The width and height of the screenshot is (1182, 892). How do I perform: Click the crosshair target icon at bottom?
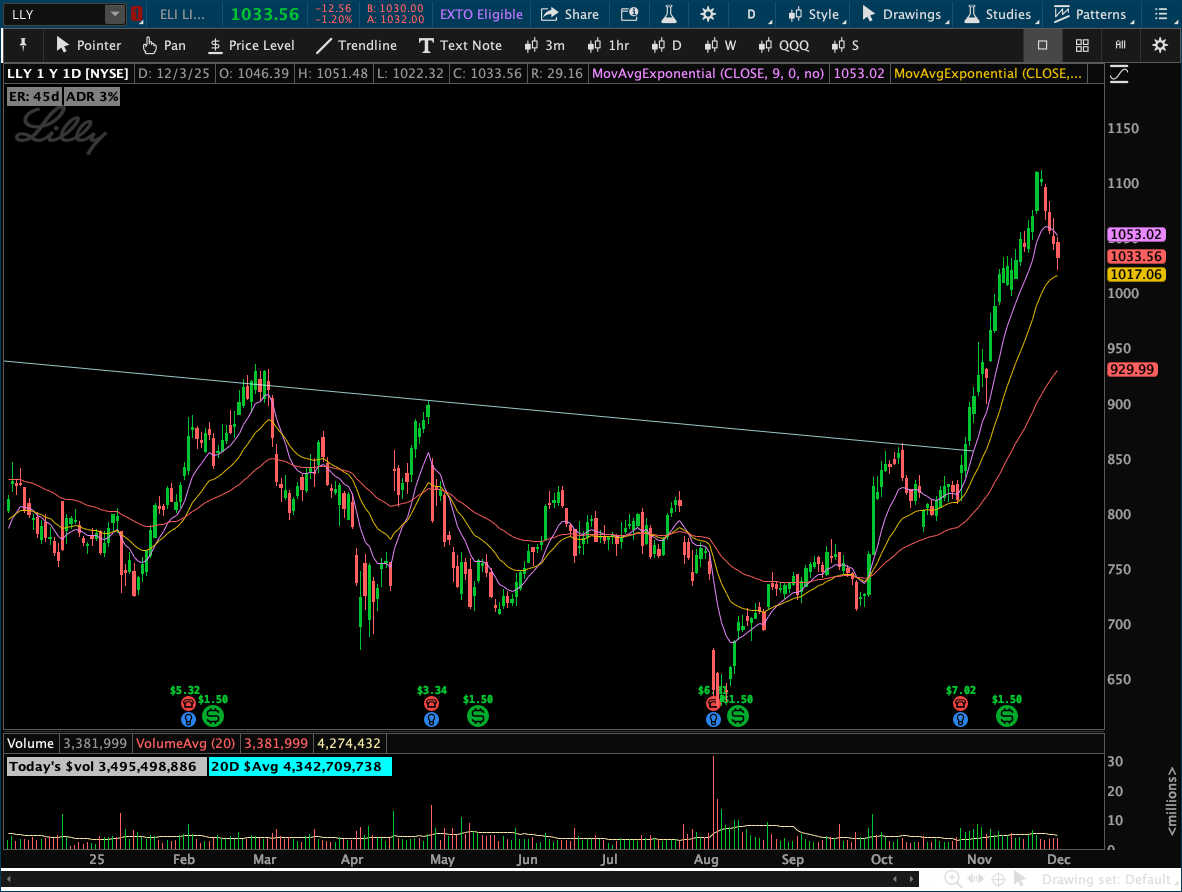click(998, 879)
